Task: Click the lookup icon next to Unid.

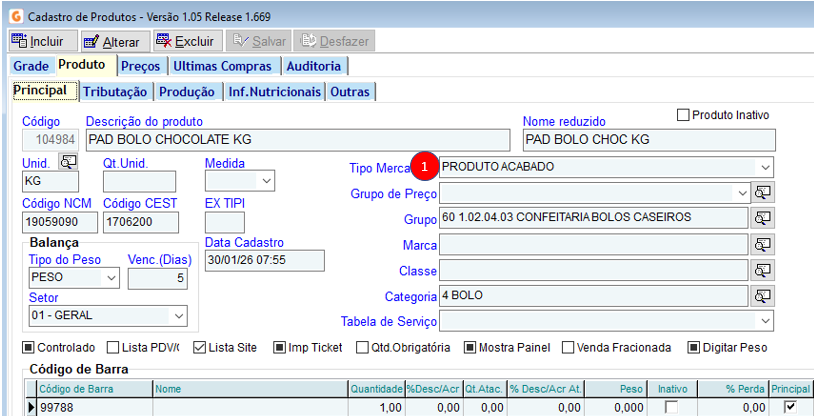Action: click(68, 162)
